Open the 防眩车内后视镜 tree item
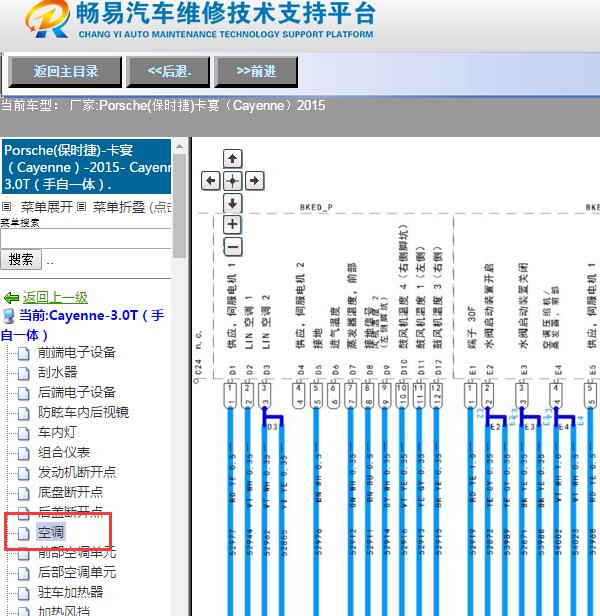This screenshot has width=600, height=616. [x=83, y=412]
